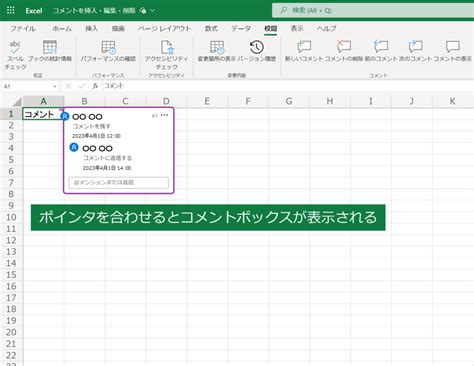
Task: Click the @mention or reply input field
Action: click(119, 183)
